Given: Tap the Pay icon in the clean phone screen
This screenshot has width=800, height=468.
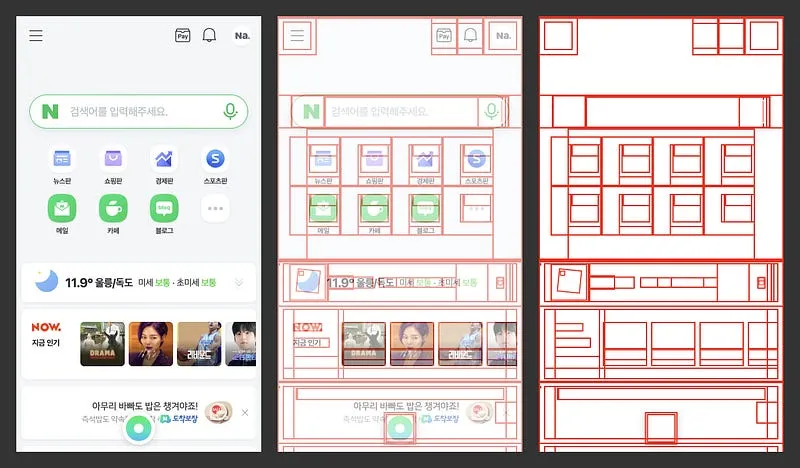Looking at the screenshot, I should [x=183, y=35].
